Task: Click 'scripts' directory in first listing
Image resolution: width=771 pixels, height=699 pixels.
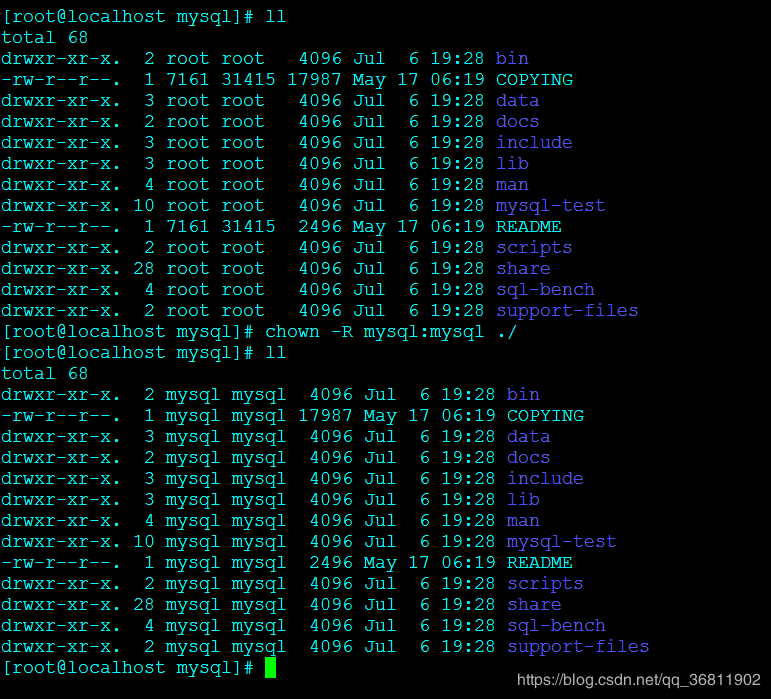Action: pyautogui.click(x=534, y=247)
